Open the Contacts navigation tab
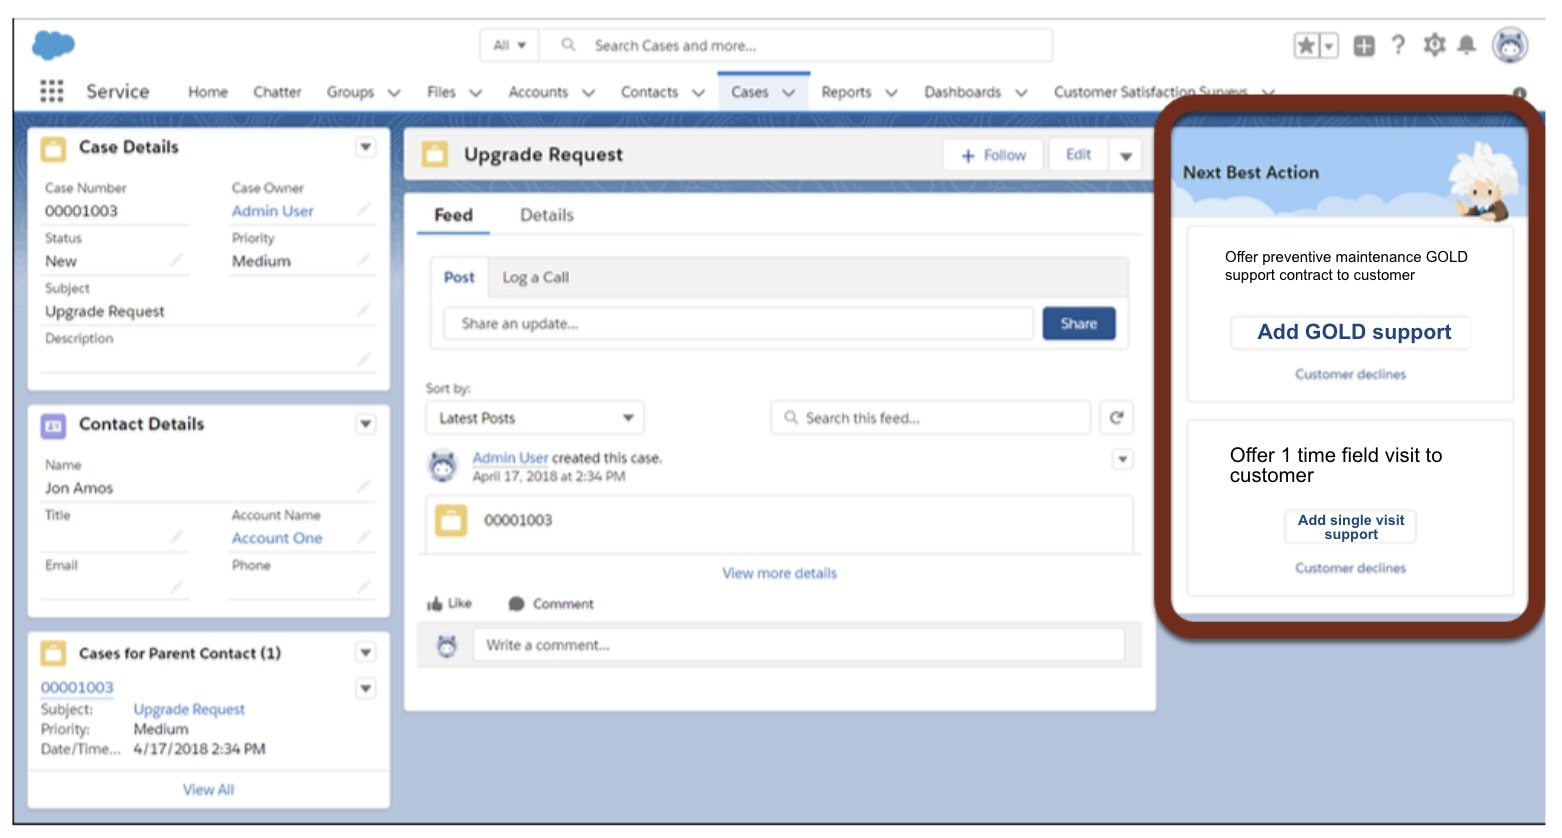The height and width of the screenshot is (838, 1562). pyautogui.click(x=649, y=92)
